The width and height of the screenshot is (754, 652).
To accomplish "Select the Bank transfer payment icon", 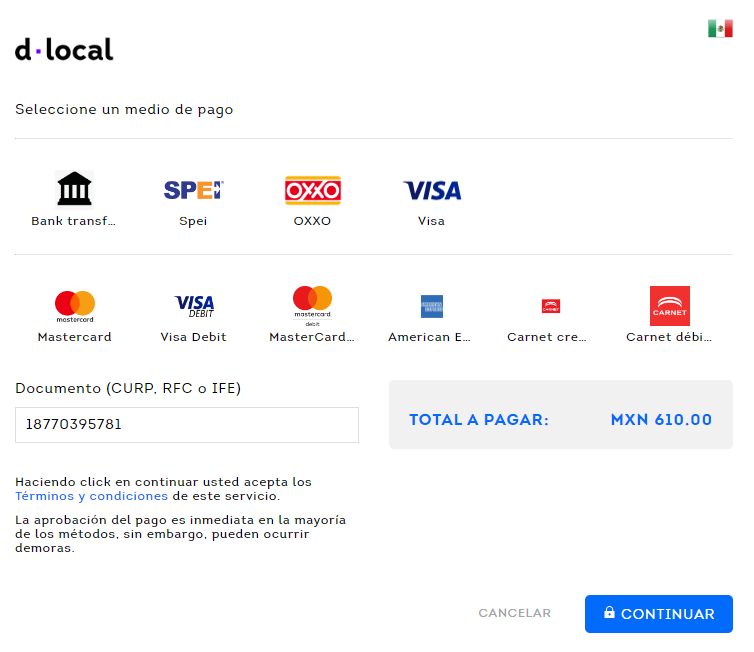I will pyautogui.click(x=74, y=190).
